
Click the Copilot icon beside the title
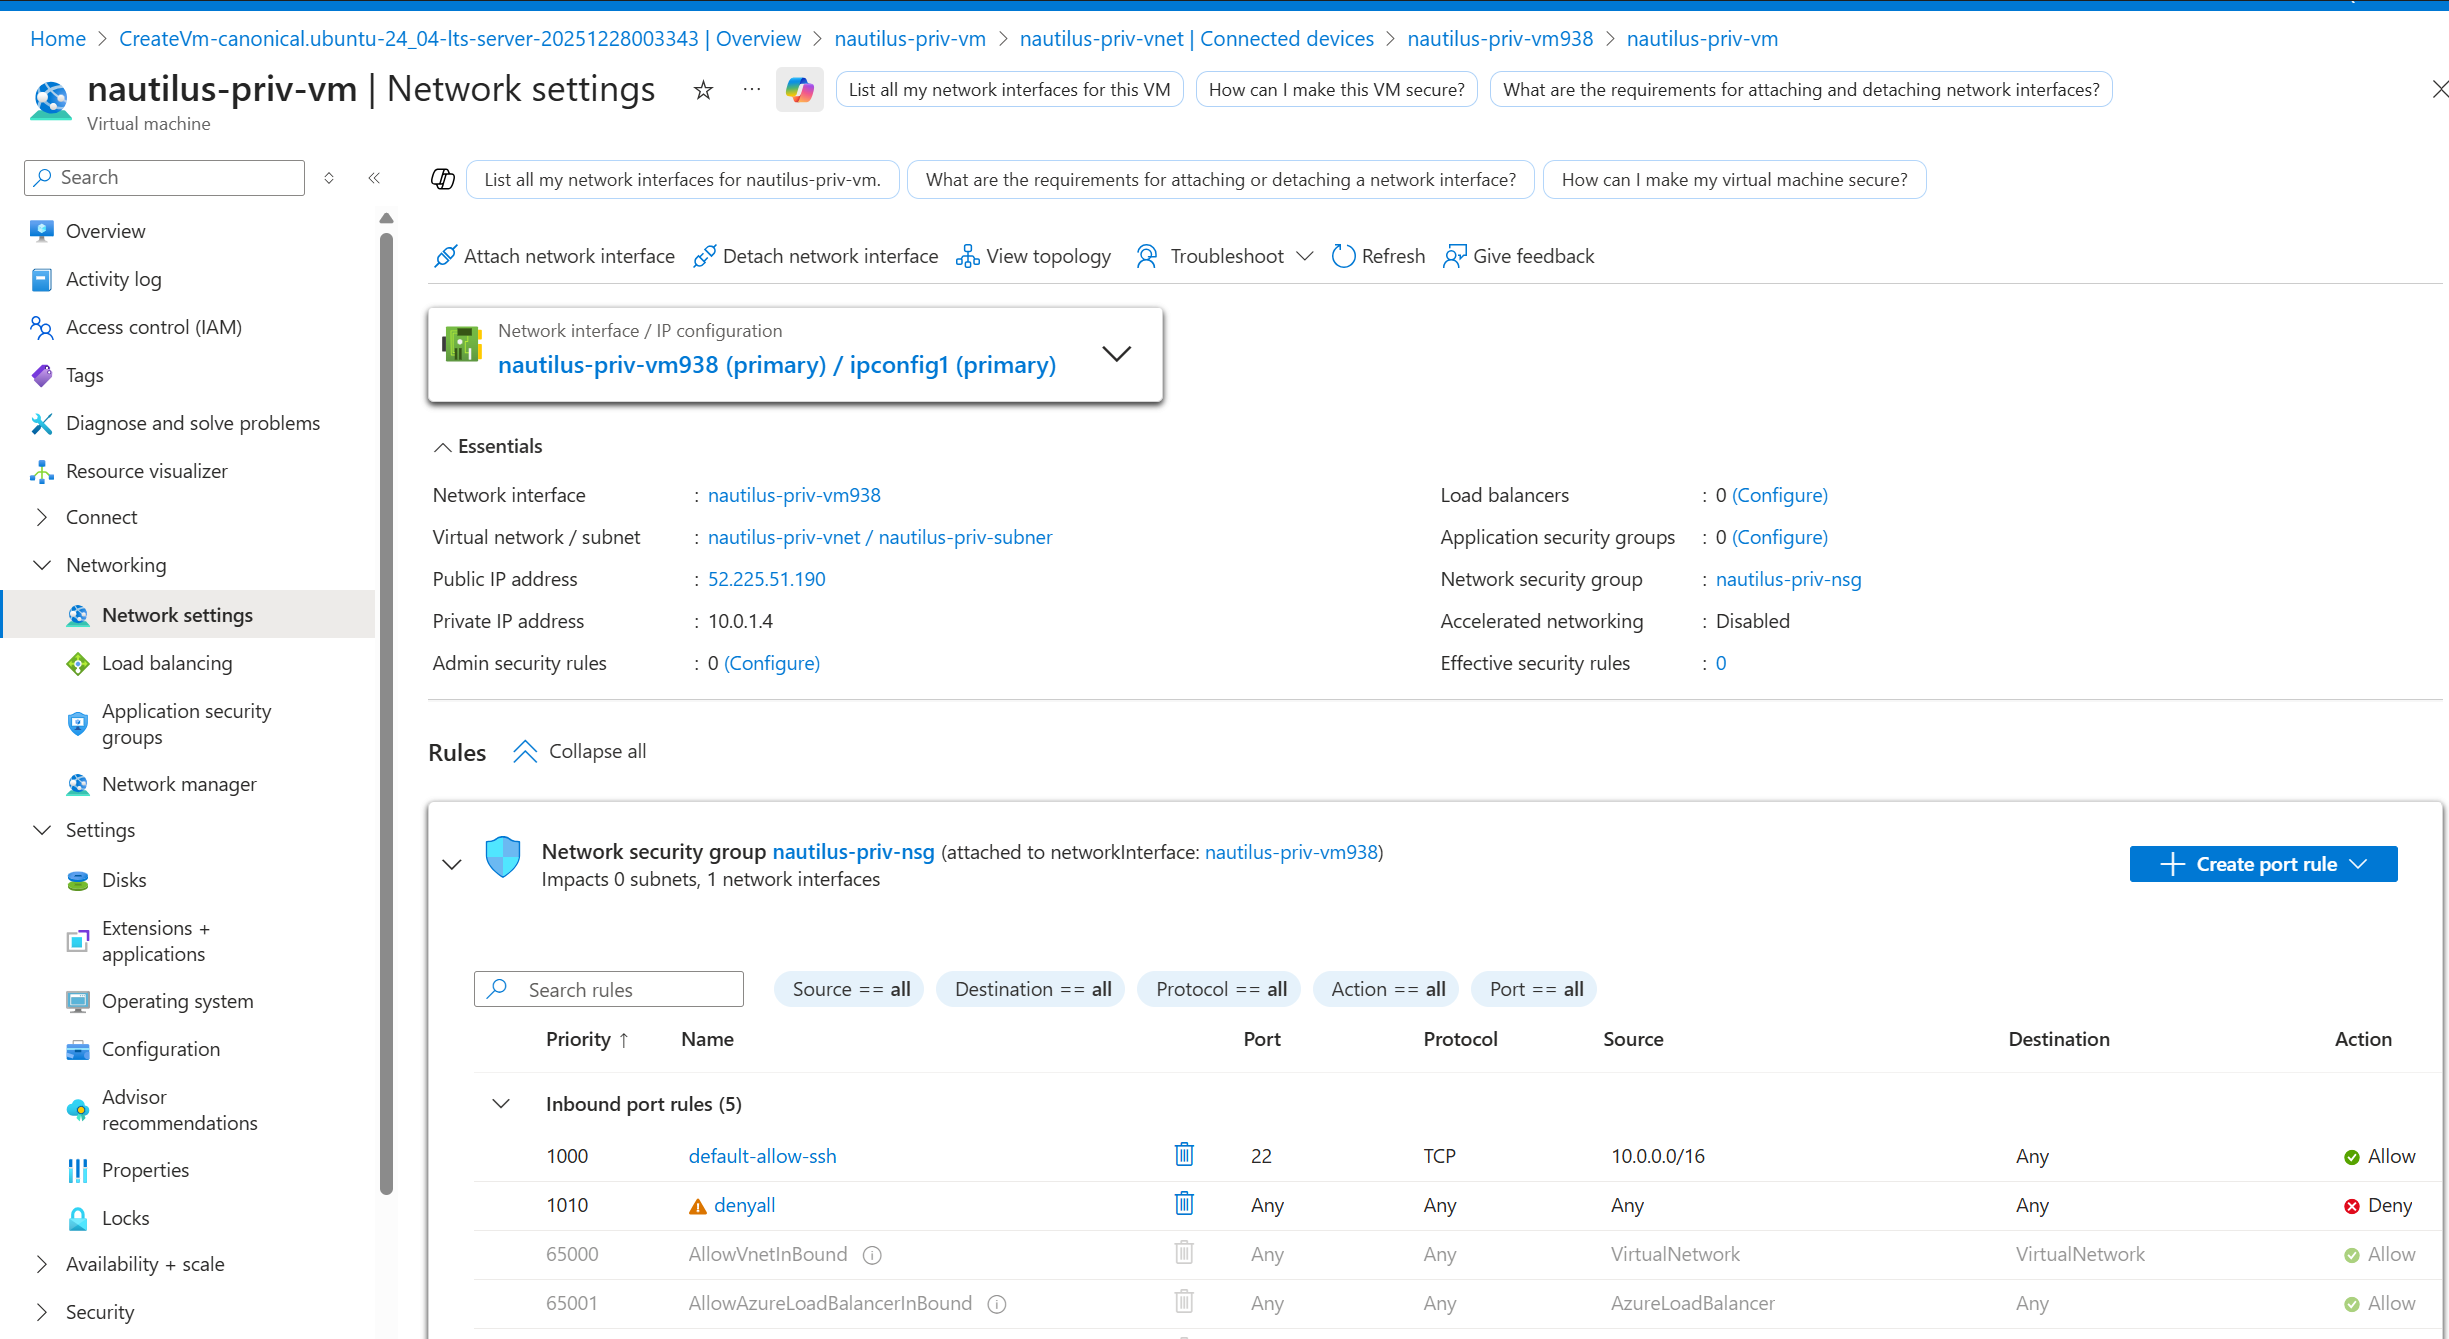point(799,90)
